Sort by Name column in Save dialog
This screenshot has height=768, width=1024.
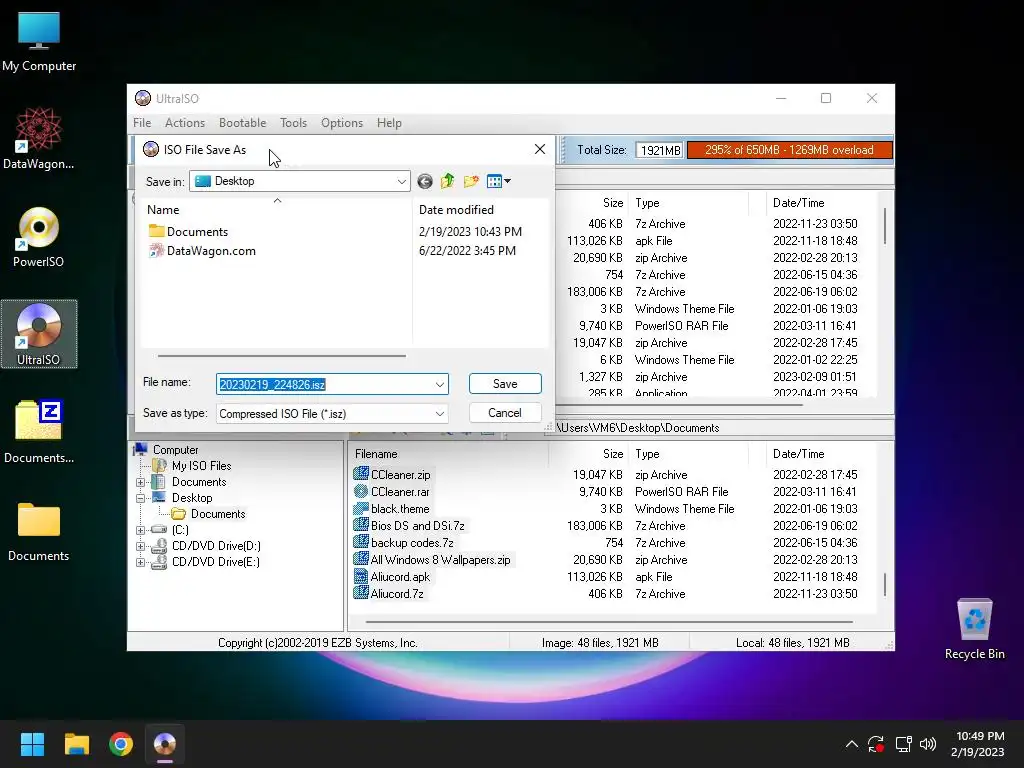coord(277,209)
